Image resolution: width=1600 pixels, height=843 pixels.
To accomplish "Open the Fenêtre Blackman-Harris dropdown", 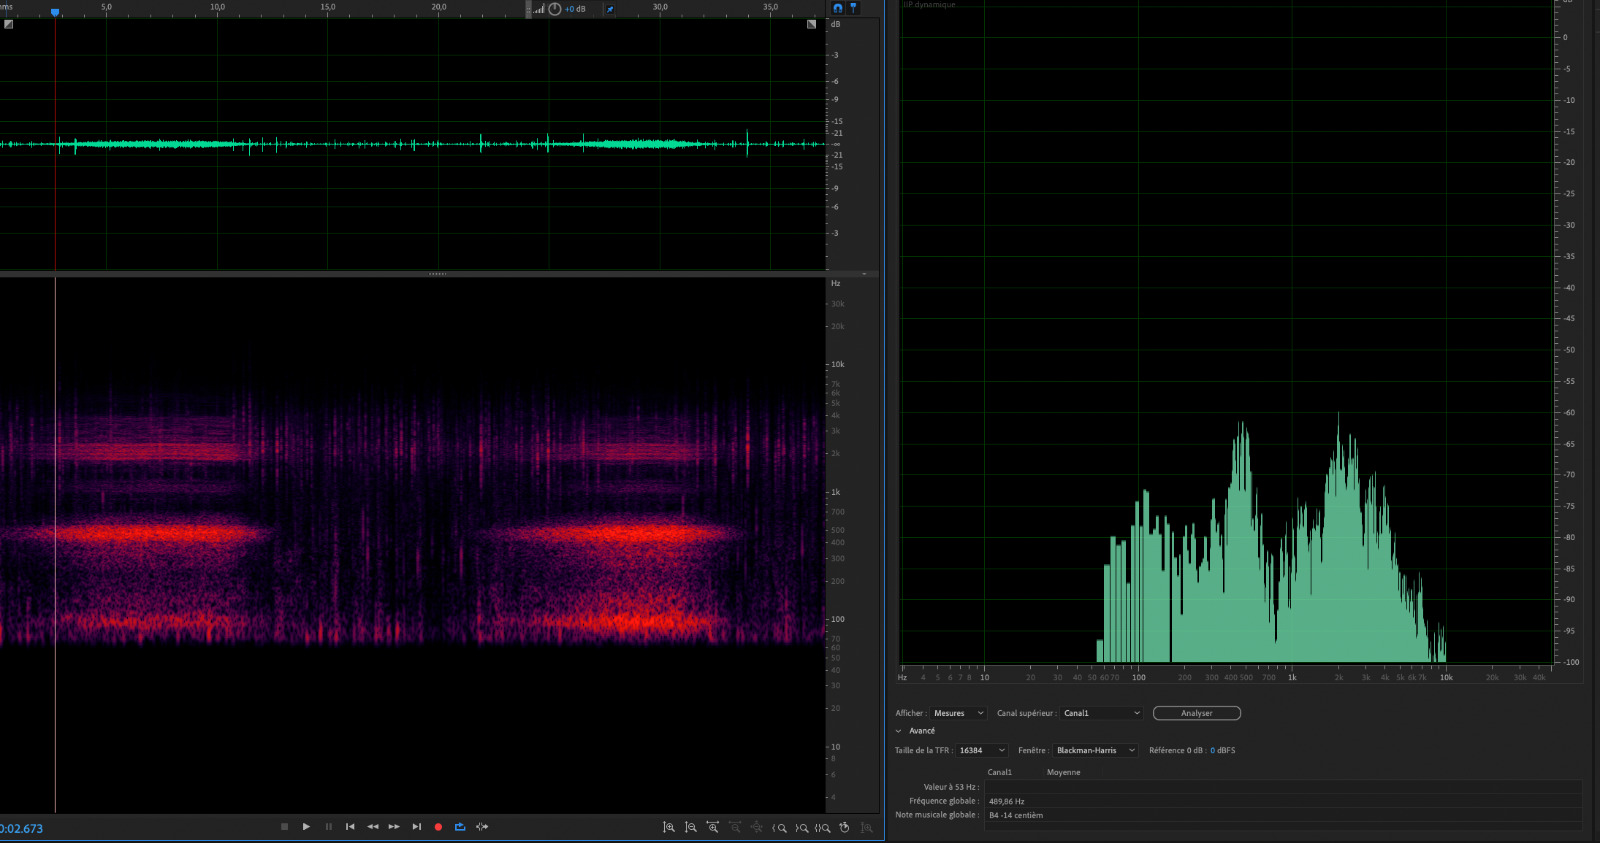I will click(1095, 750).
